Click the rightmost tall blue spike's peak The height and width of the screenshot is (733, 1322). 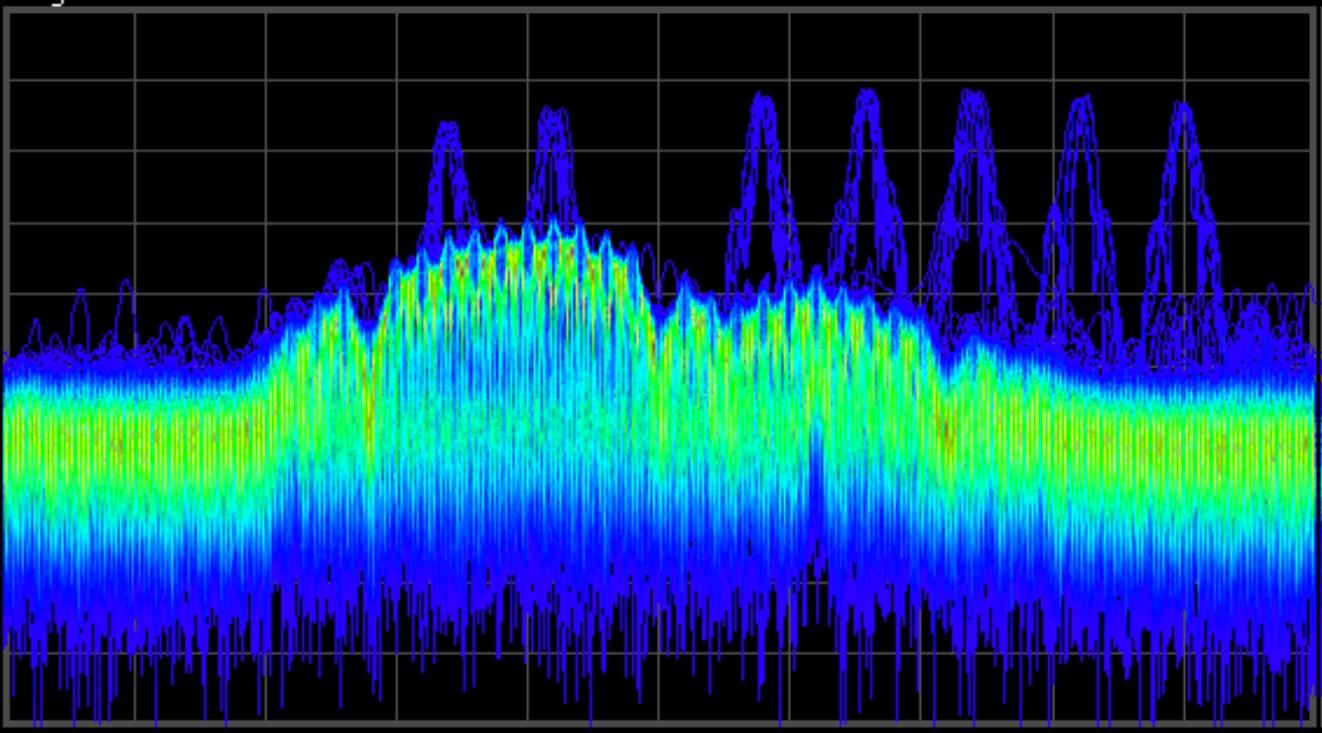1184,108
